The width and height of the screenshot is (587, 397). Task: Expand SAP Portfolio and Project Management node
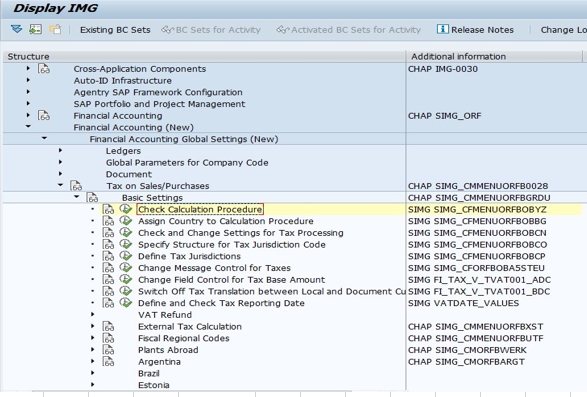tap(28, 103)
